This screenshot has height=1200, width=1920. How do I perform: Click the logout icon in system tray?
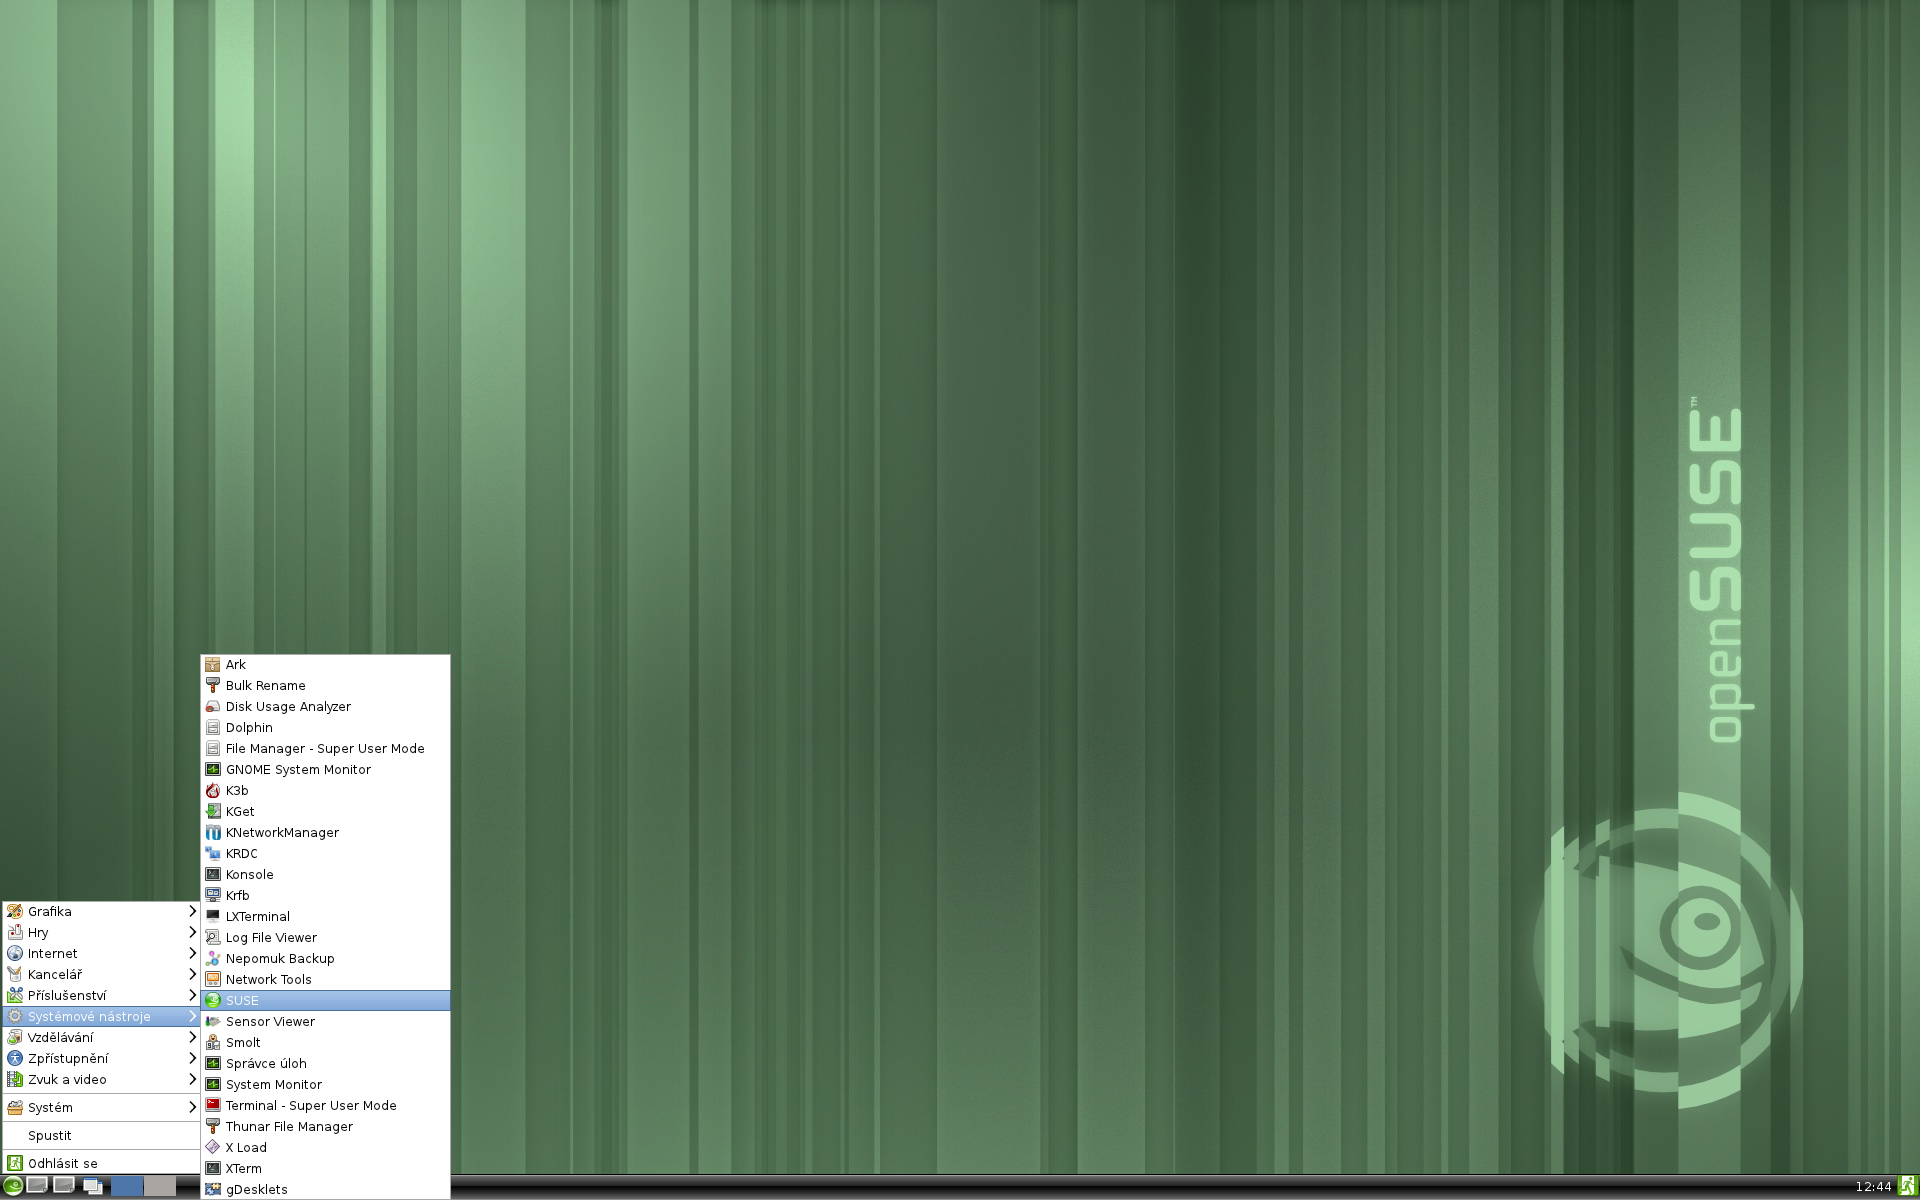click(x=1907, y=1186)
